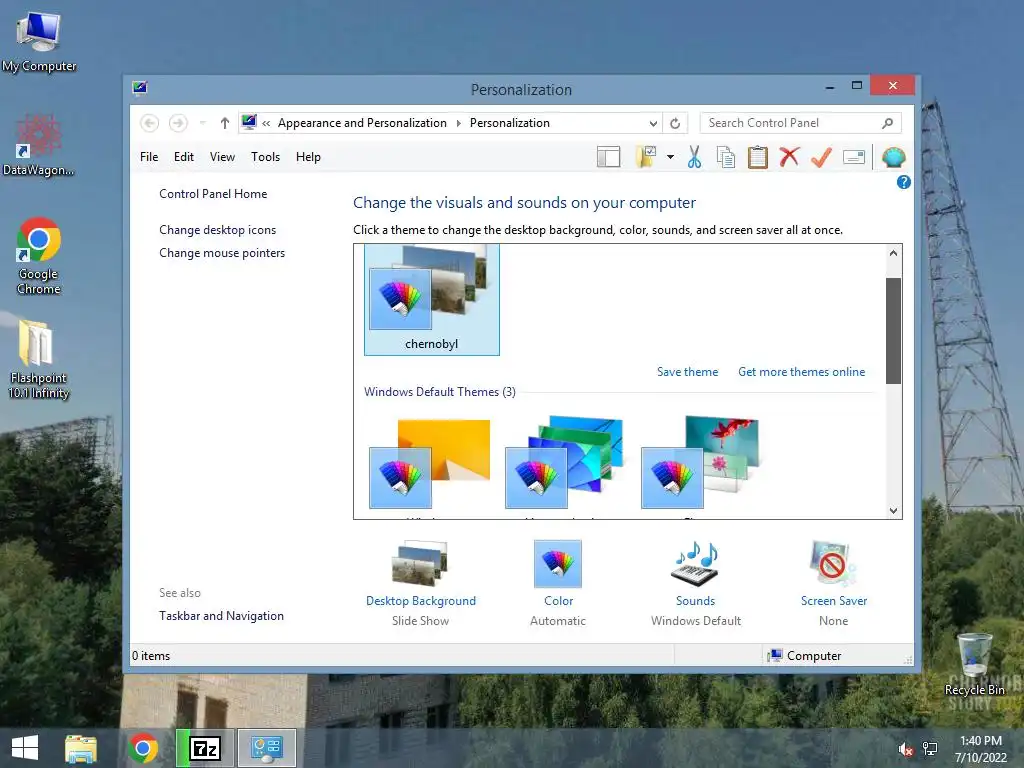
Task: Open Screen Saver settings
Action: pos(833,583)
